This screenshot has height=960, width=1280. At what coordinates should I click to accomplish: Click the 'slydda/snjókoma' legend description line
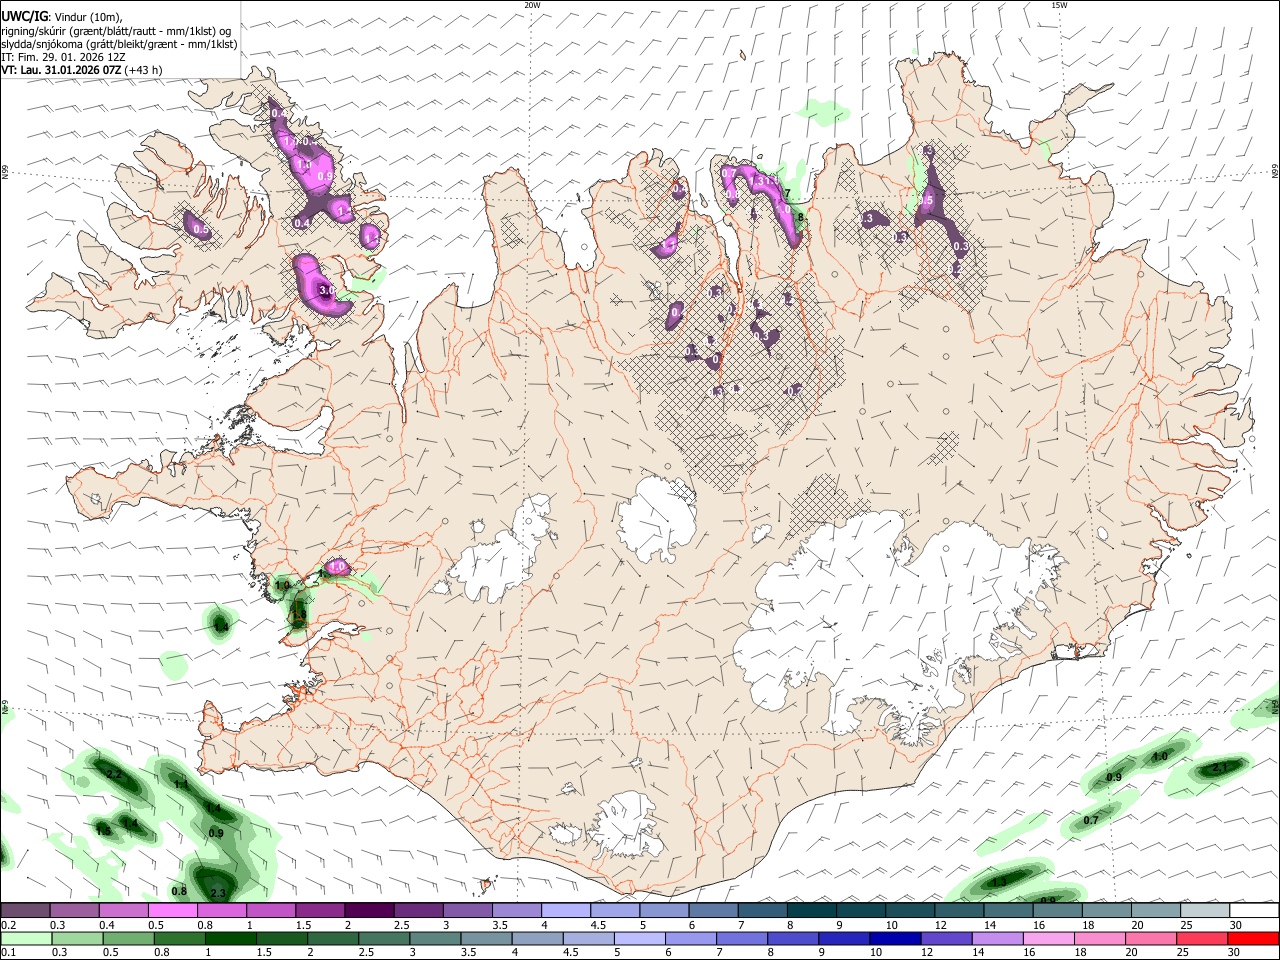click(119, 44)
